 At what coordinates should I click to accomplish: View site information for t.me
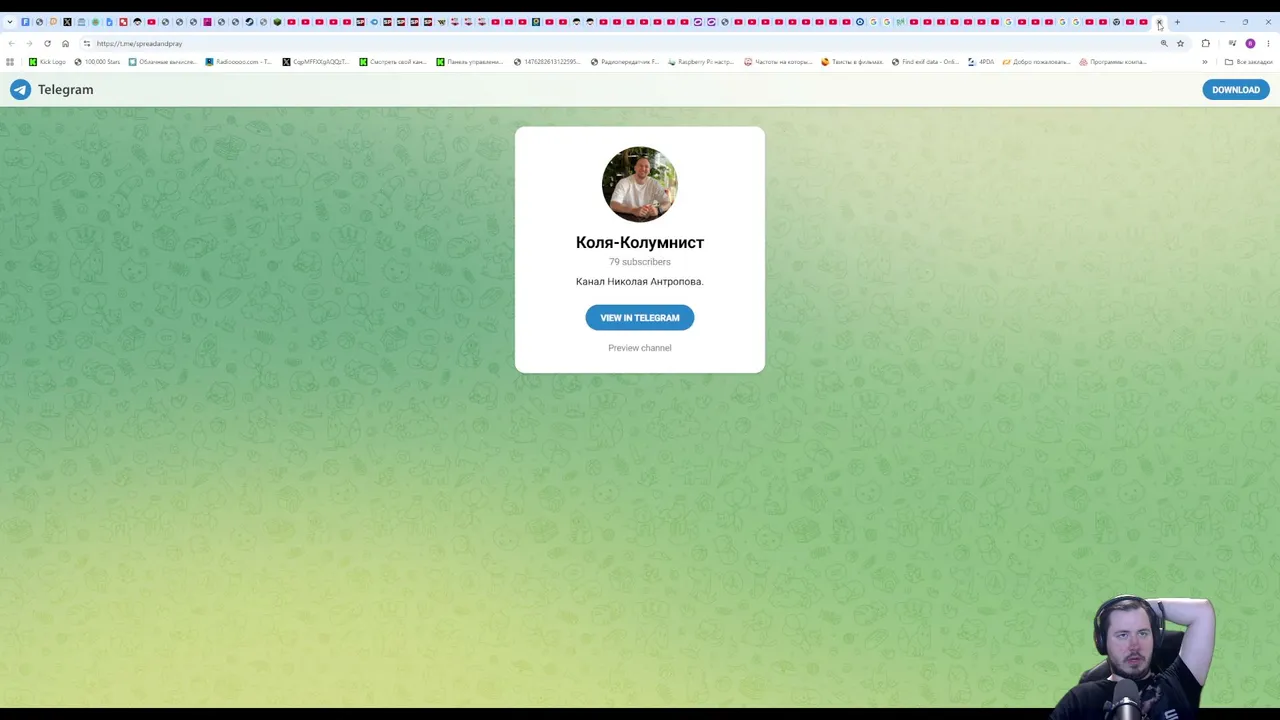point(87,44)
